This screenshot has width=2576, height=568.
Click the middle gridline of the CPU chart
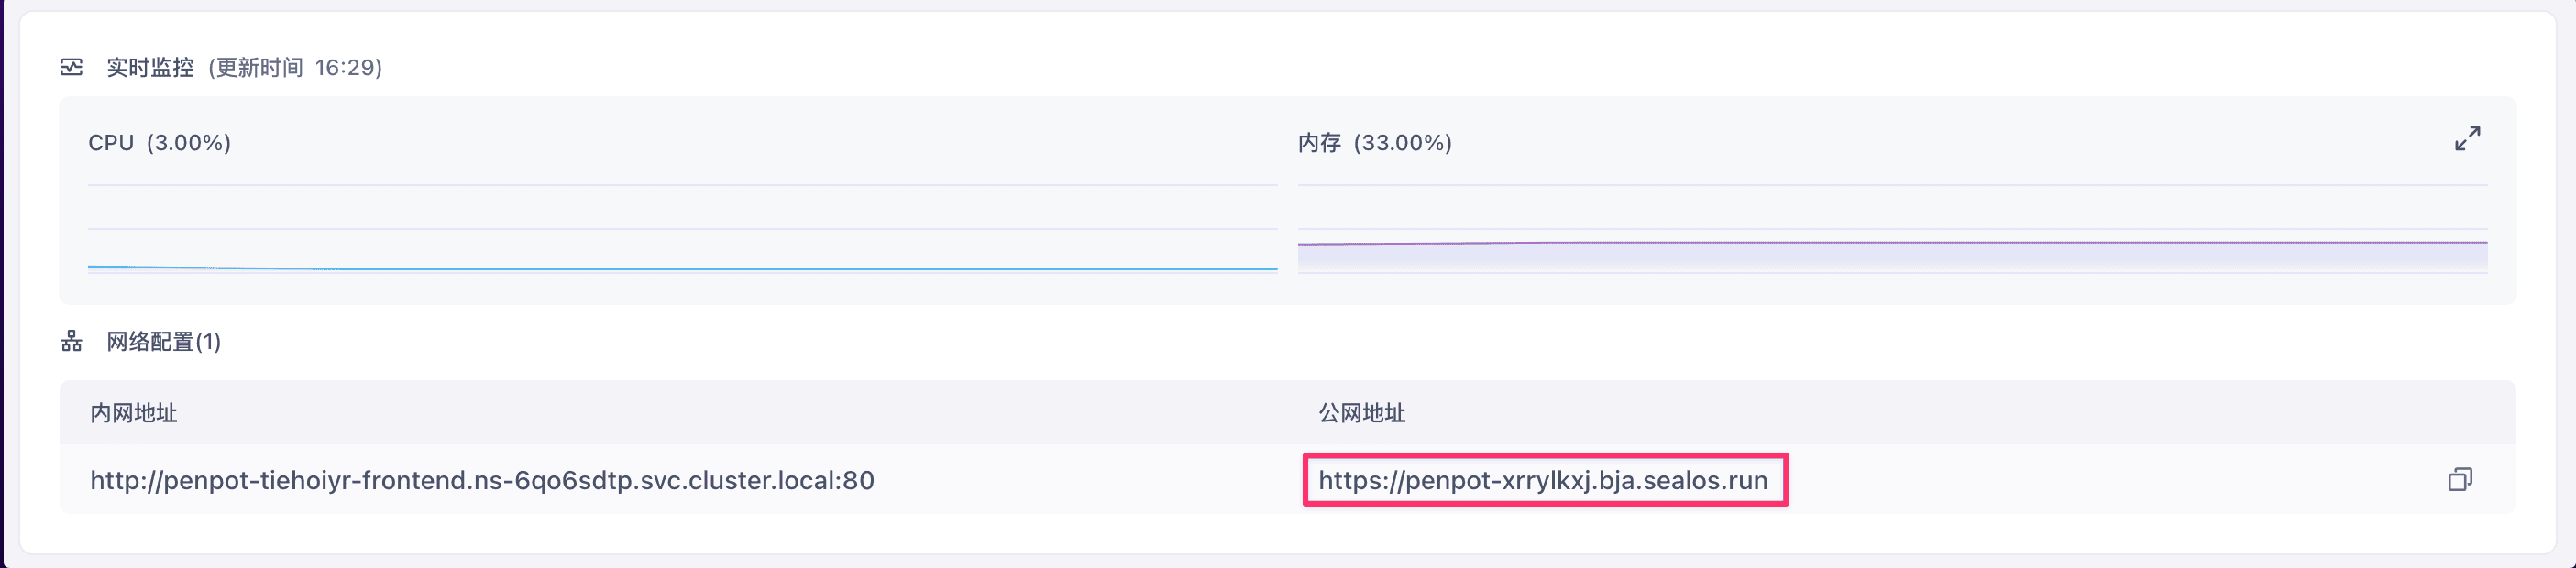pyautogui.click(x=682, y=229)
